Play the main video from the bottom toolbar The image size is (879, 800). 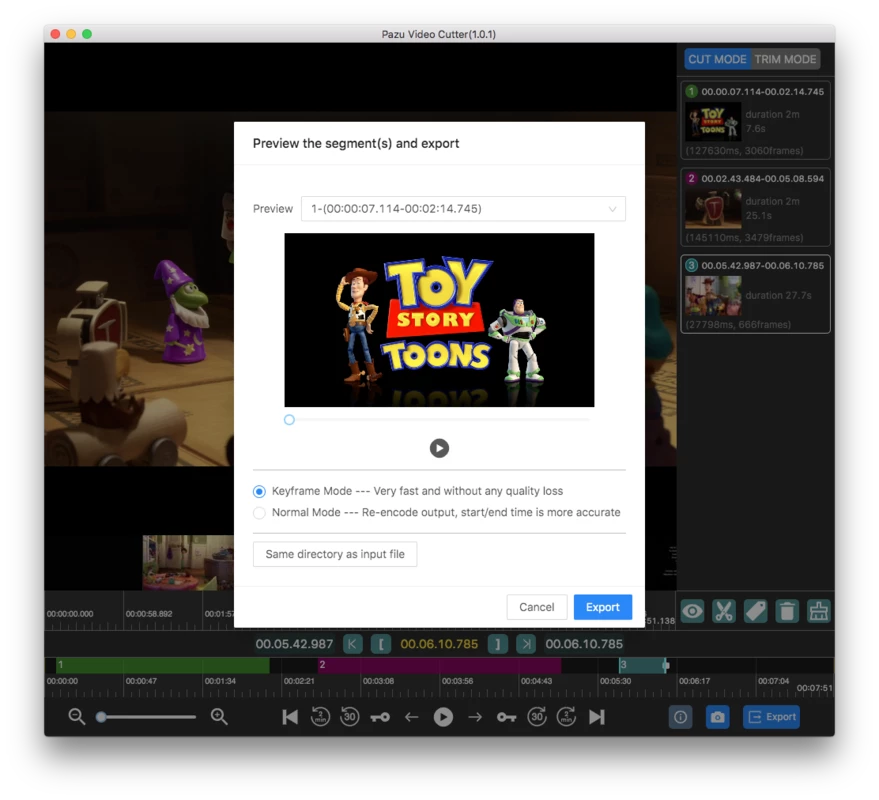point(443,717)
